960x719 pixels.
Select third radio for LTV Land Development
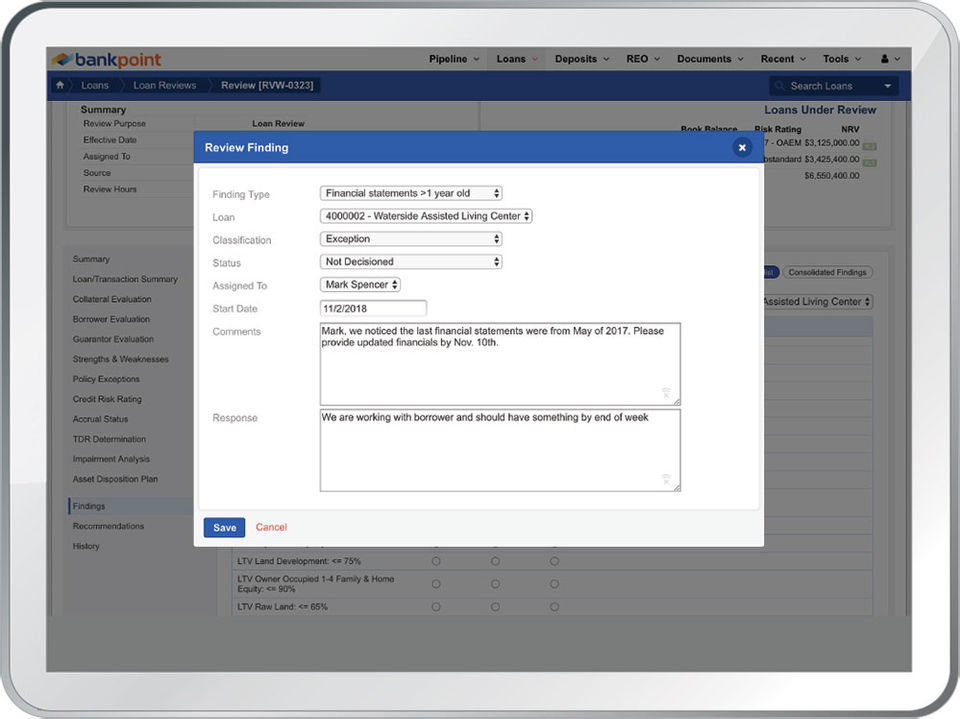(x=554, y=561)
